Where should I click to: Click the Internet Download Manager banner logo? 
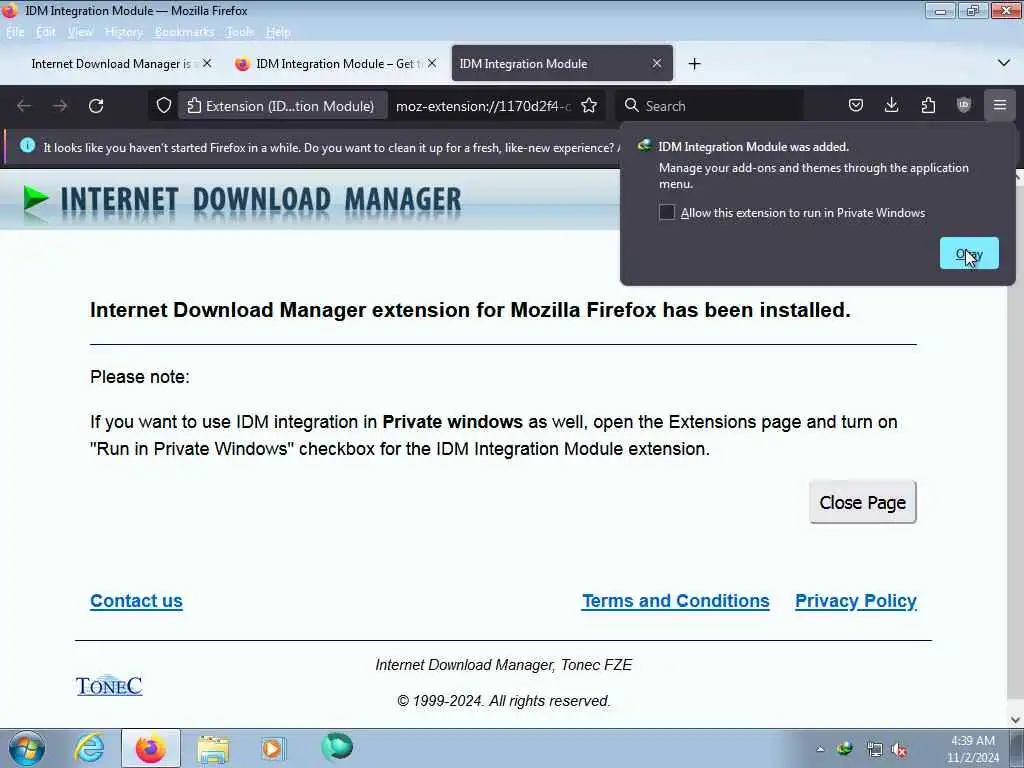(242, 200)
